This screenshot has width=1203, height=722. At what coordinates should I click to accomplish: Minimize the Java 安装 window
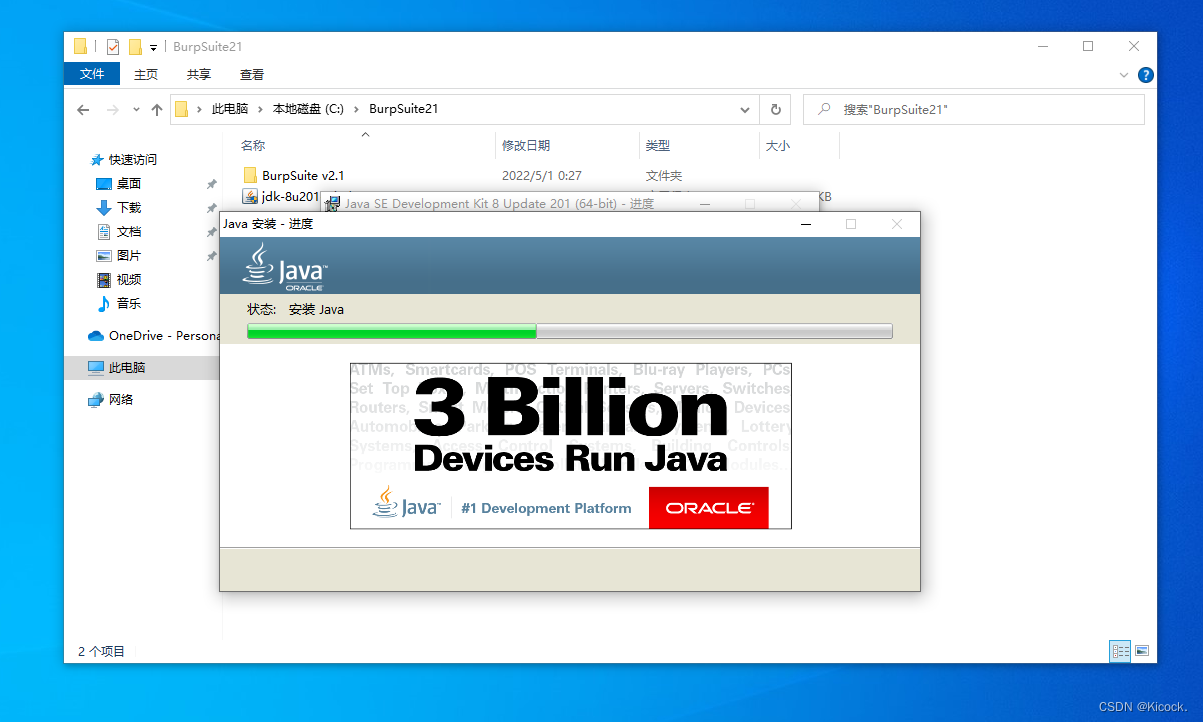[x=806, y=224]
